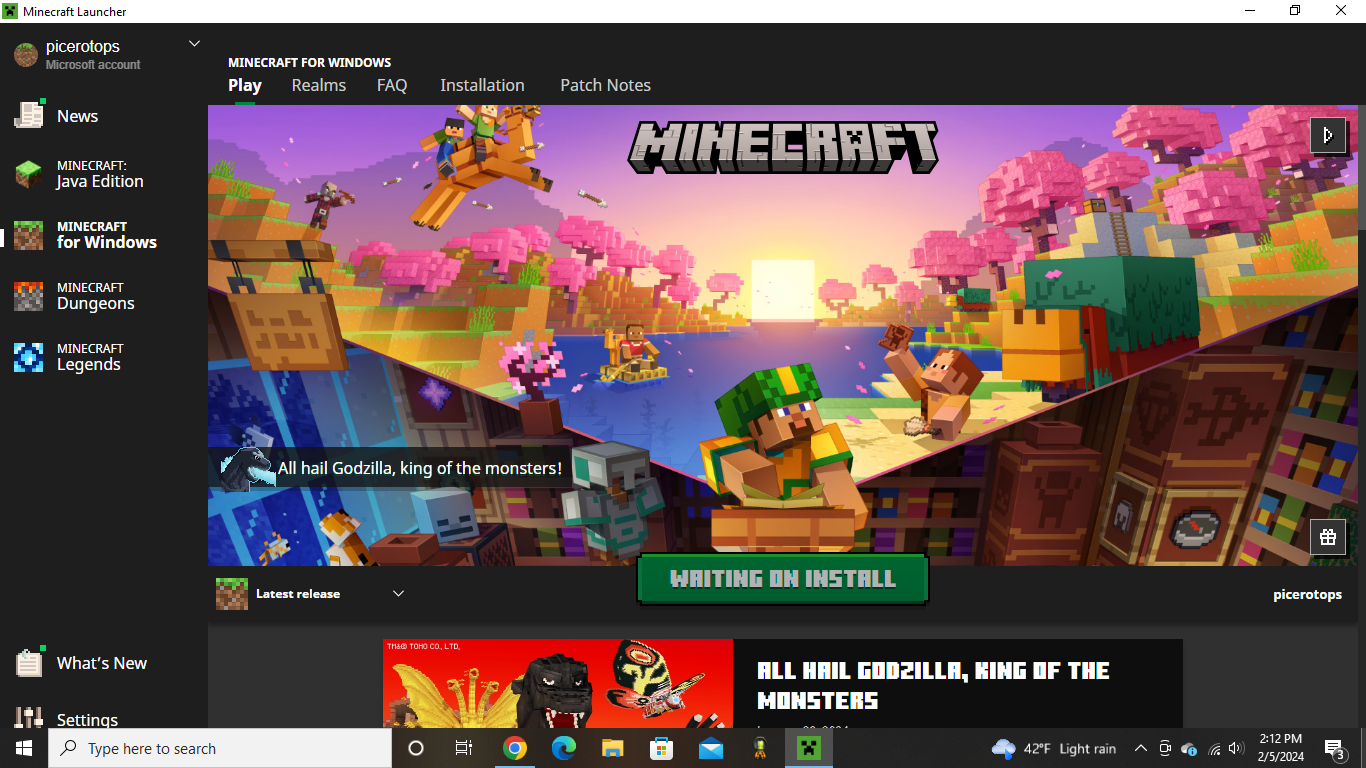1366x768 pixels.
Task: Click the 'ALL HAIL GODZILLA, KING OF THE MONSTERS' headline
Action: pos(933,685)
